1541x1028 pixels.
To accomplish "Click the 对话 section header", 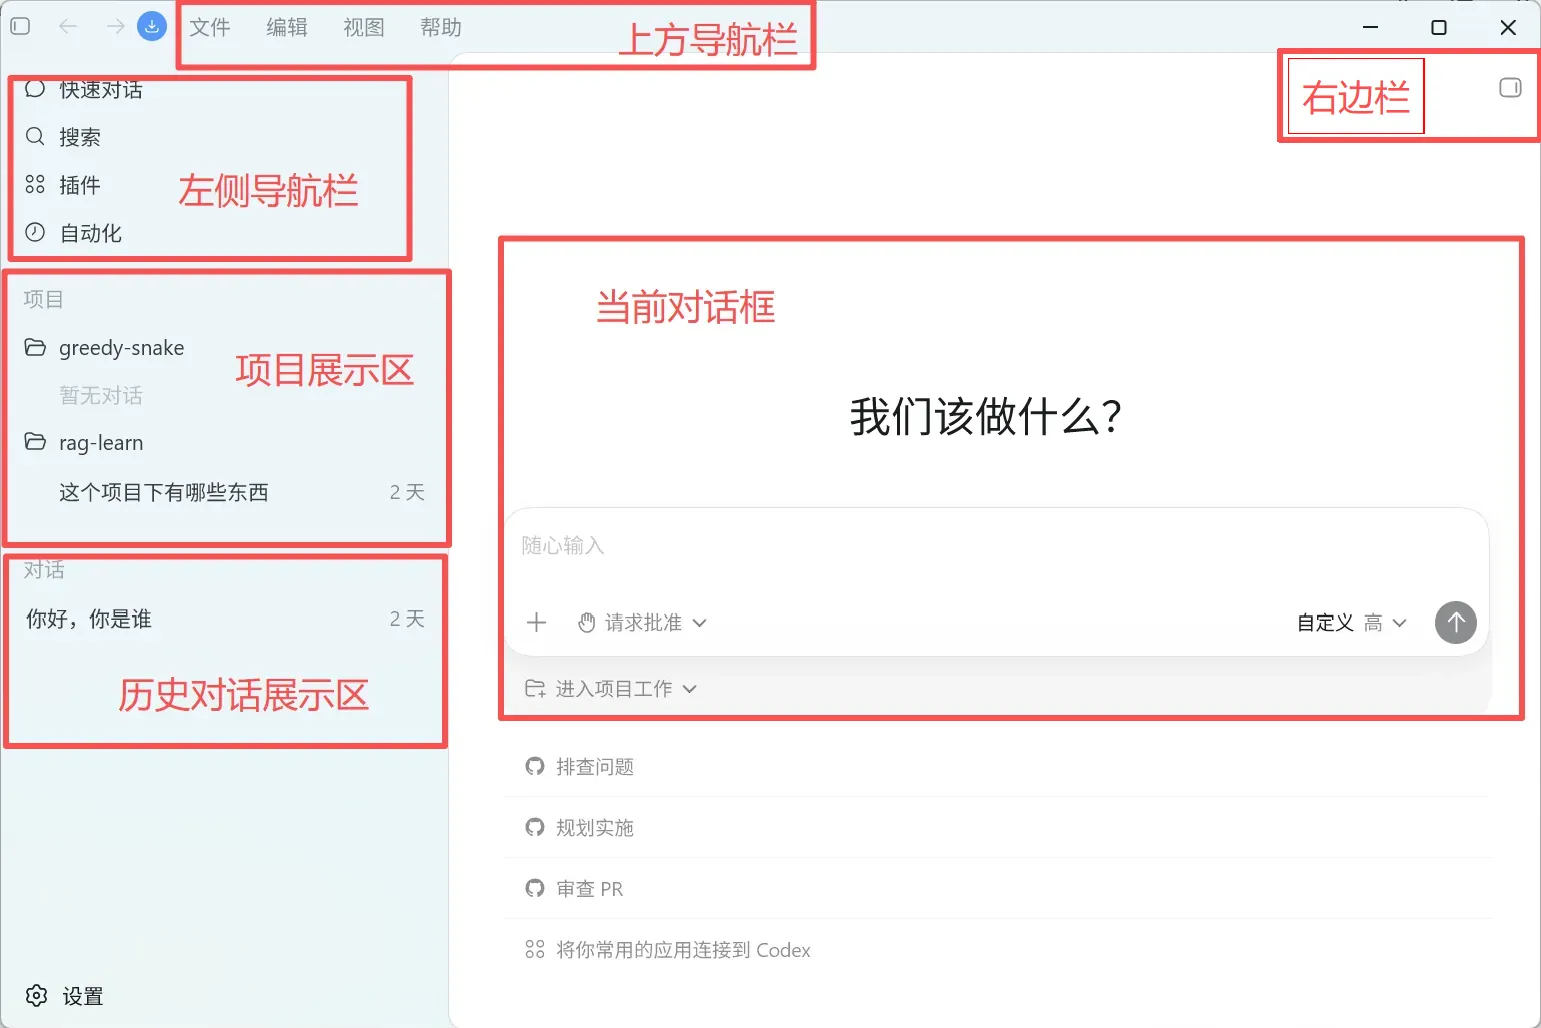I will click(x=44, y=570).
